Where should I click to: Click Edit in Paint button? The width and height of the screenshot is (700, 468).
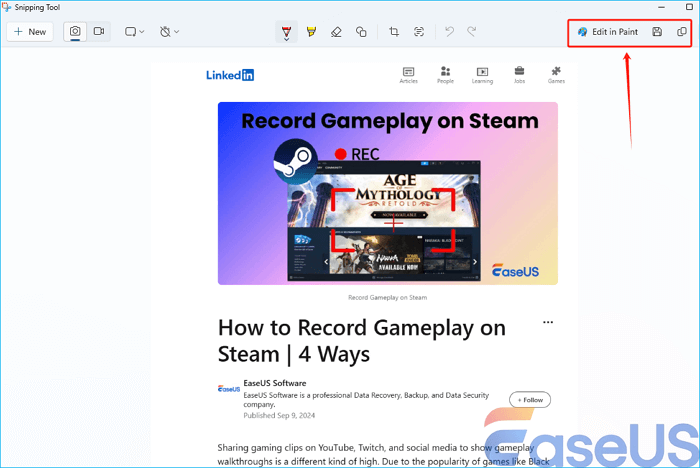608,32
